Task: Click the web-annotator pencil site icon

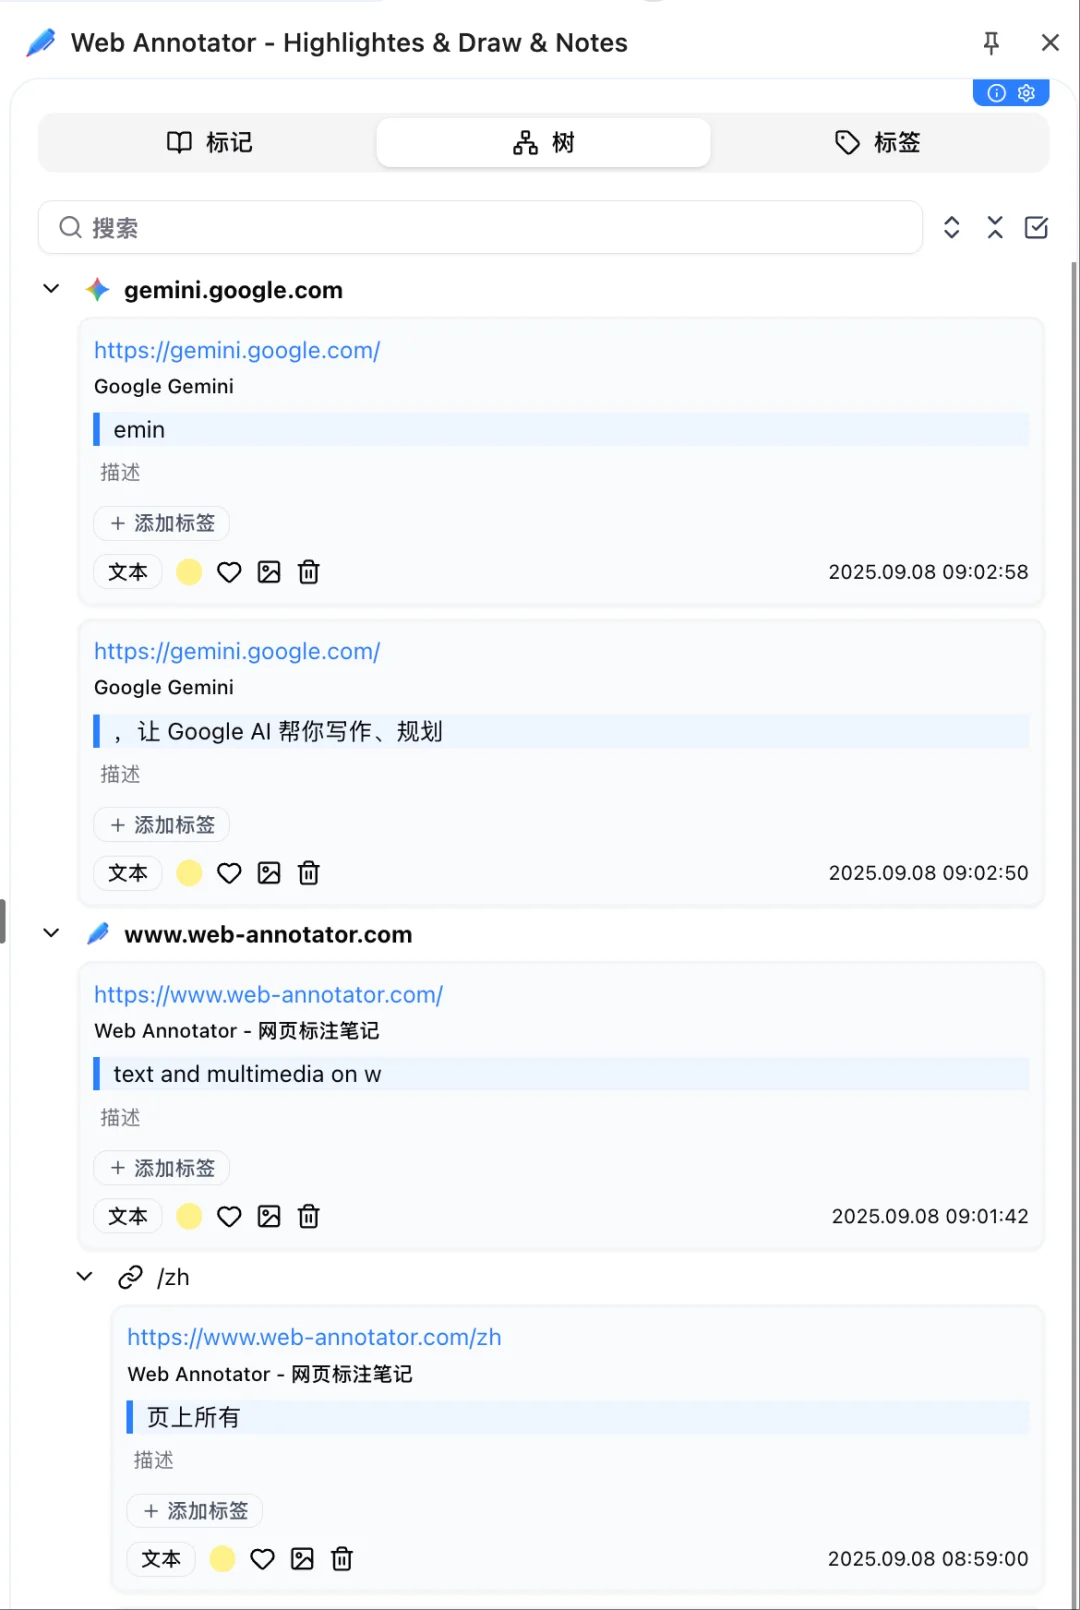Action: click(97, 934)
